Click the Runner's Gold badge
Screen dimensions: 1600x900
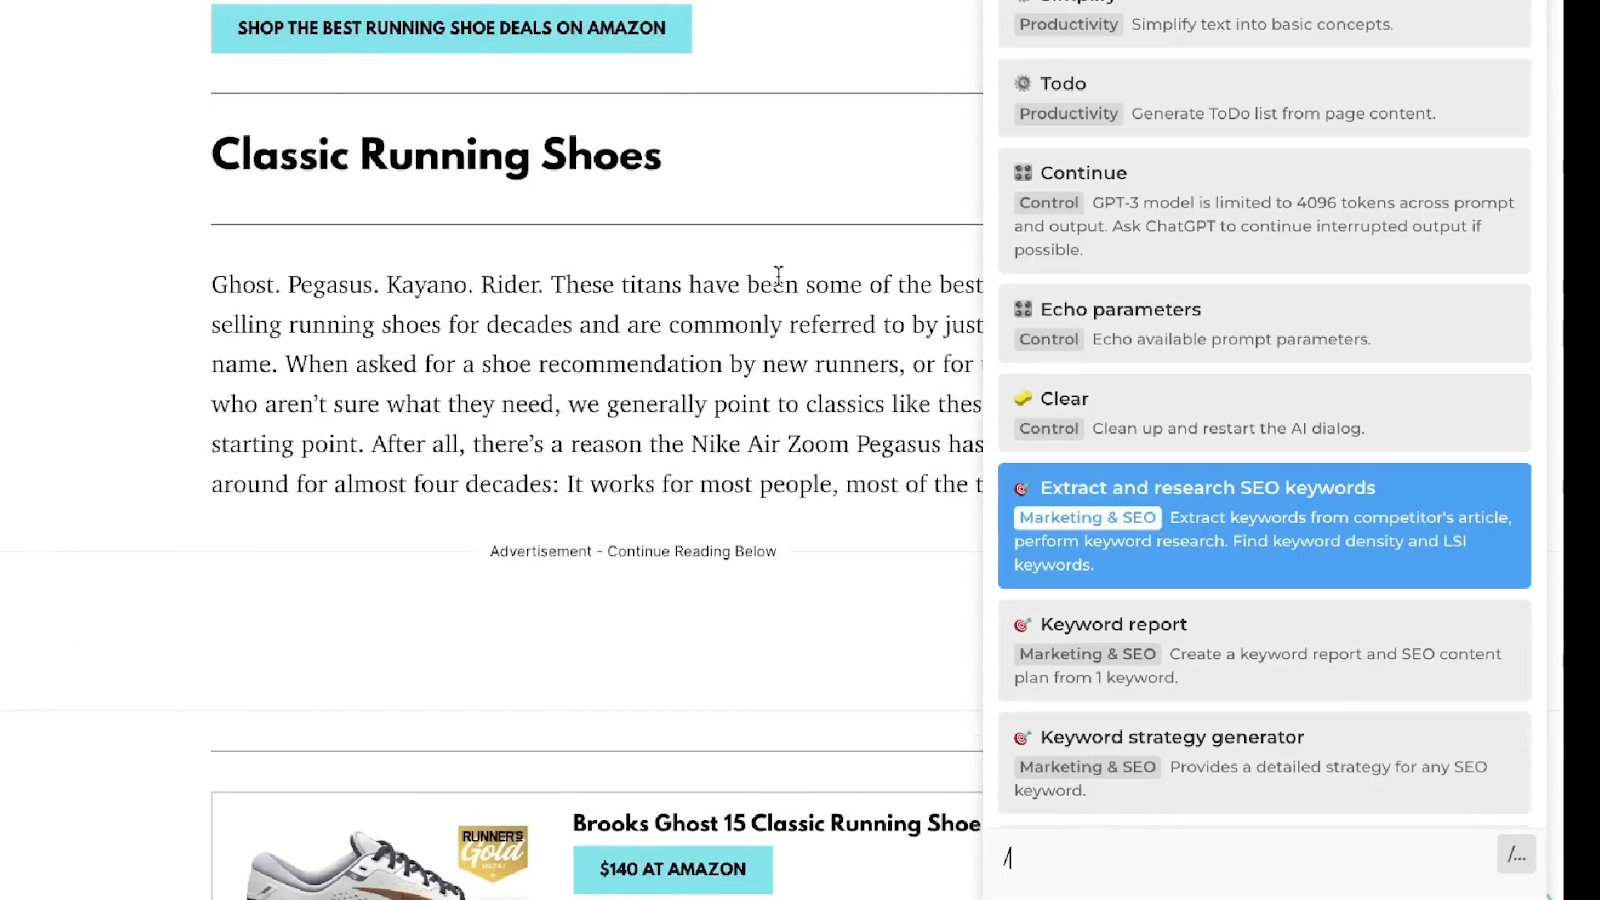point(493,852)
